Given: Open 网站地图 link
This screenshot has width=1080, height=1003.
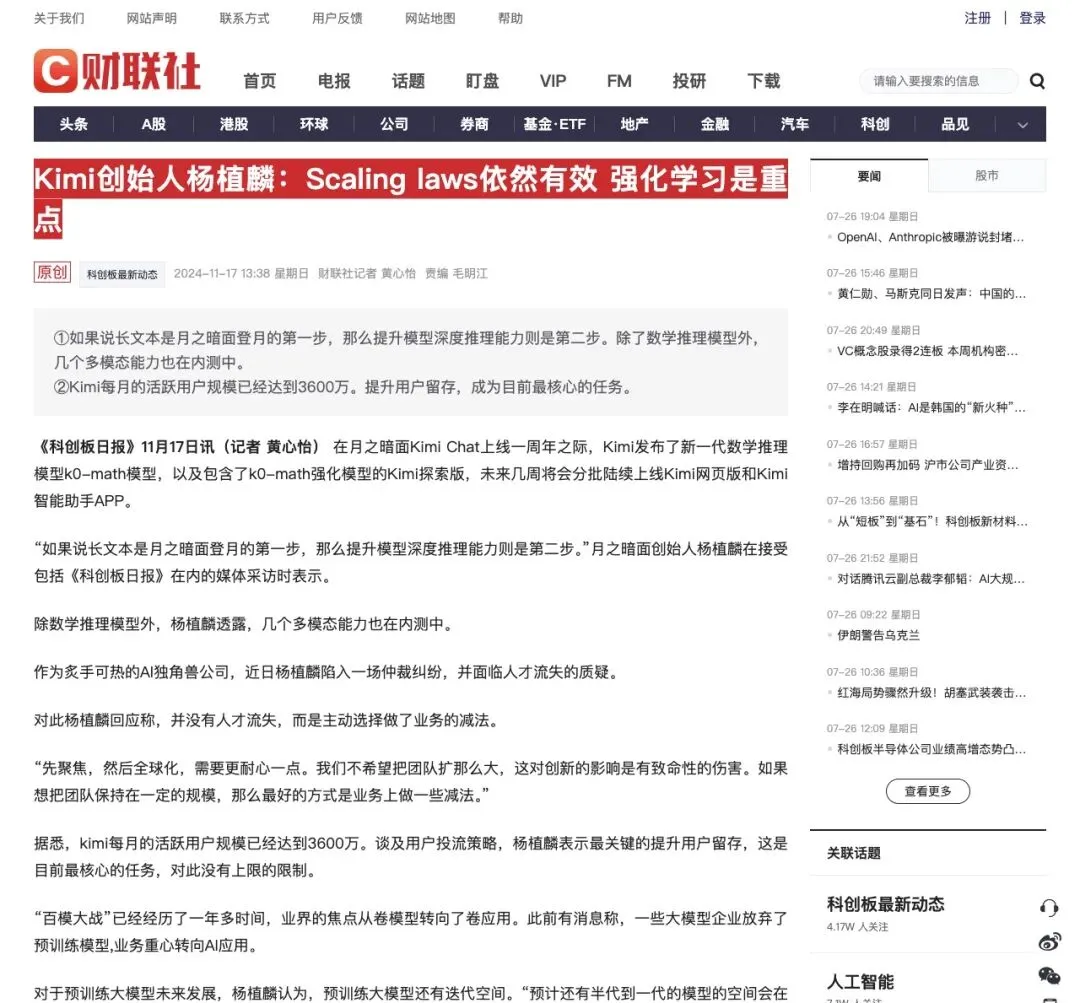Looking at the screenshot, I should [430, 19].
